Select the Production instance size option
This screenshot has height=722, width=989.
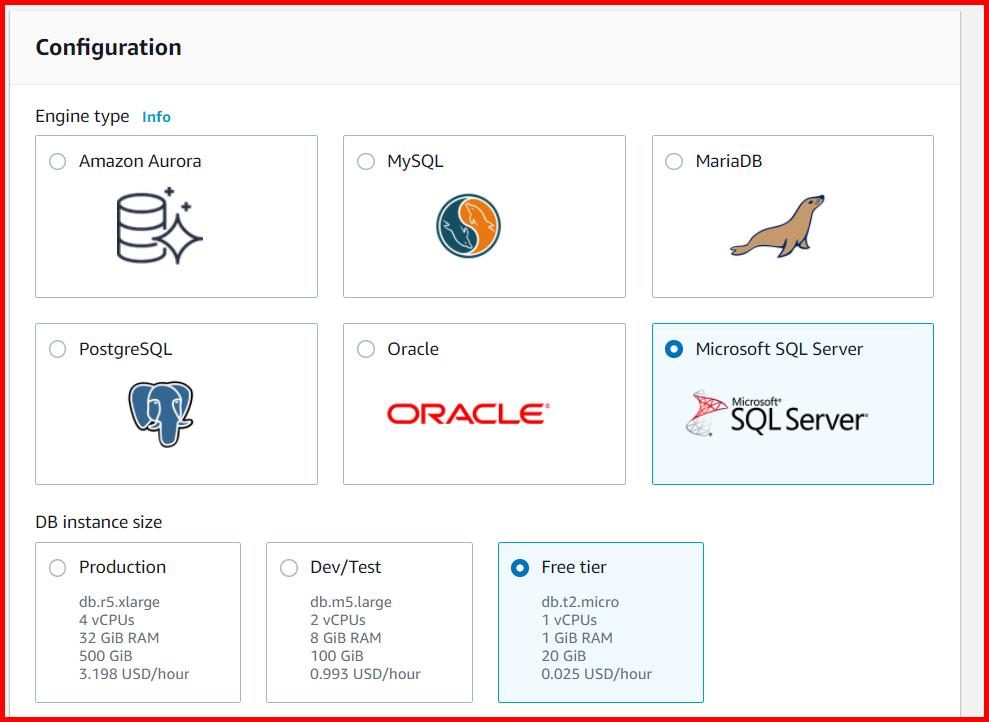pos(58,567)
